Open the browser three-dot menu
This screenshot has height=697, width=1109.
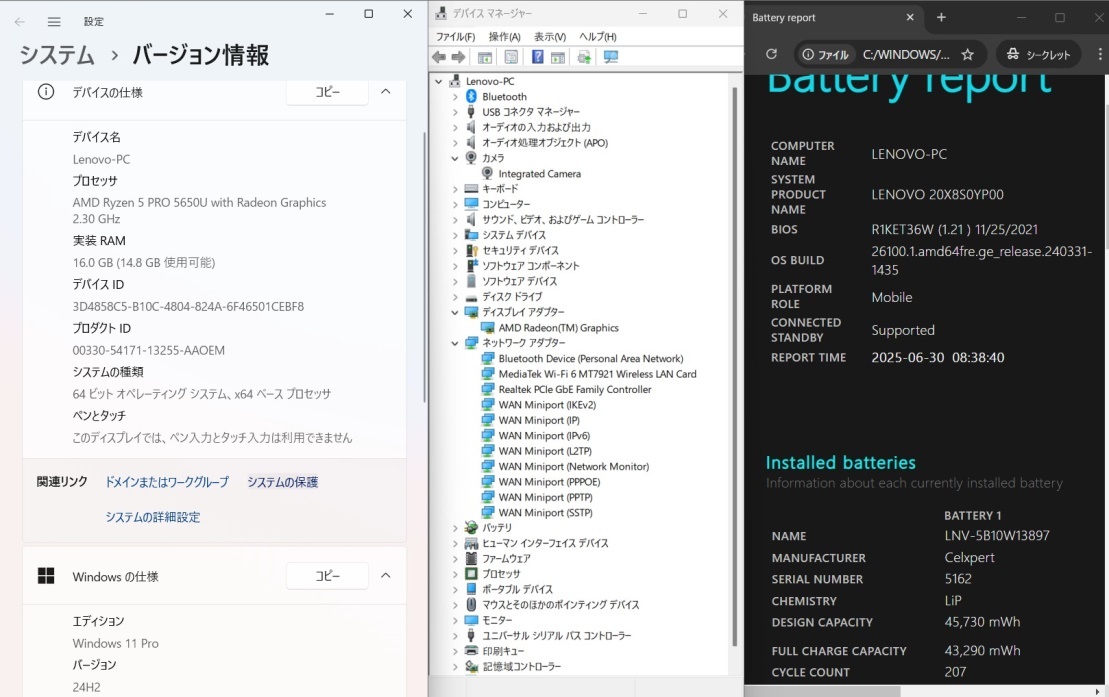tap(1100, 54)
